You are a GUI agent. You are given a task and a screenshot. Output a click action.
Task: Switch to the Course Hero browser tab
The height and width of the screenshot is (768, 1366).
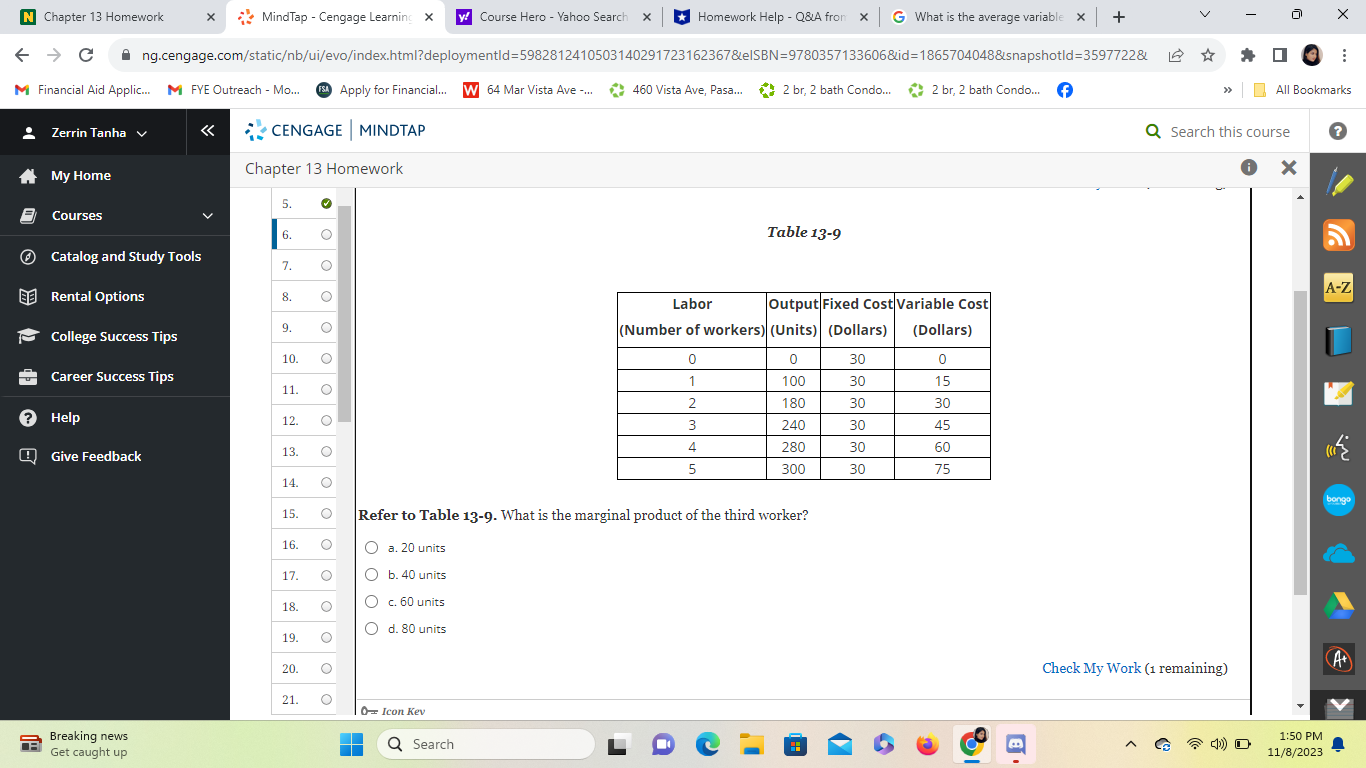548,16
